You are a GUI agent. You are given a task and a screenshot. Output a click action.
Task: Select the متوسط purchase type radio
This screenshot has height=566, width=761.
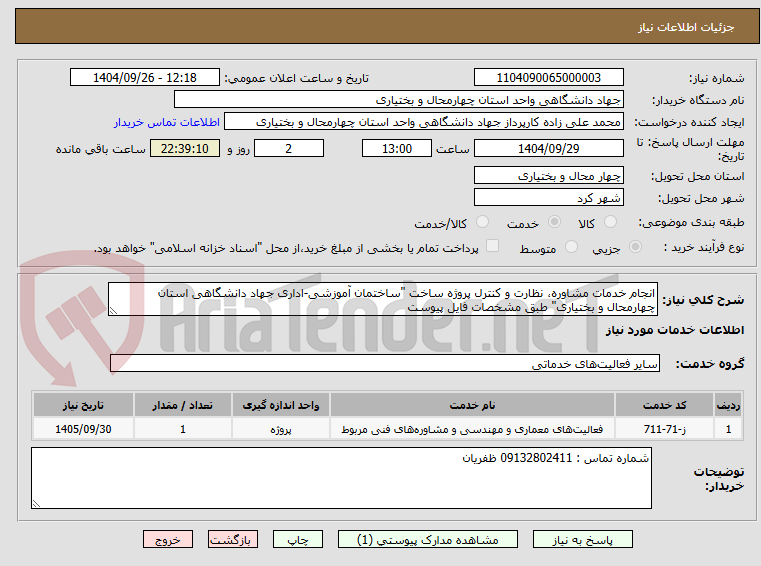click(571, 247)
